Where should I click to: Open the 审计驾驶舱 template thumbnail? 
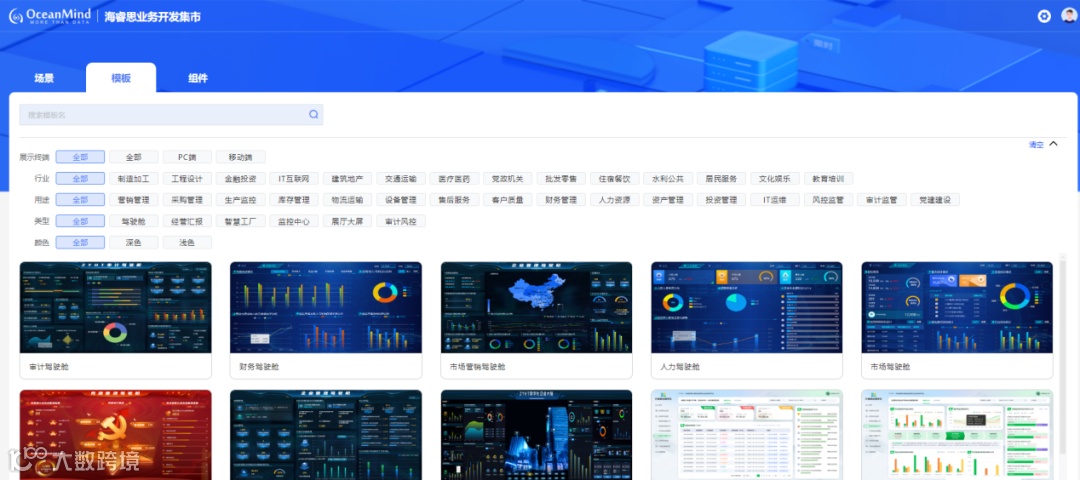(x=116, y=307)
